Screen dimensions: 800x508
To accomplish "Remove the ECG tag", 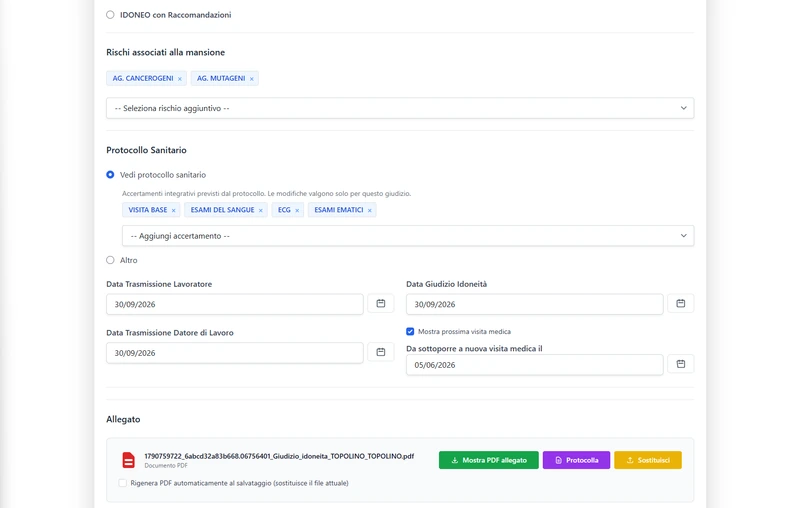I will pos(297,210).
